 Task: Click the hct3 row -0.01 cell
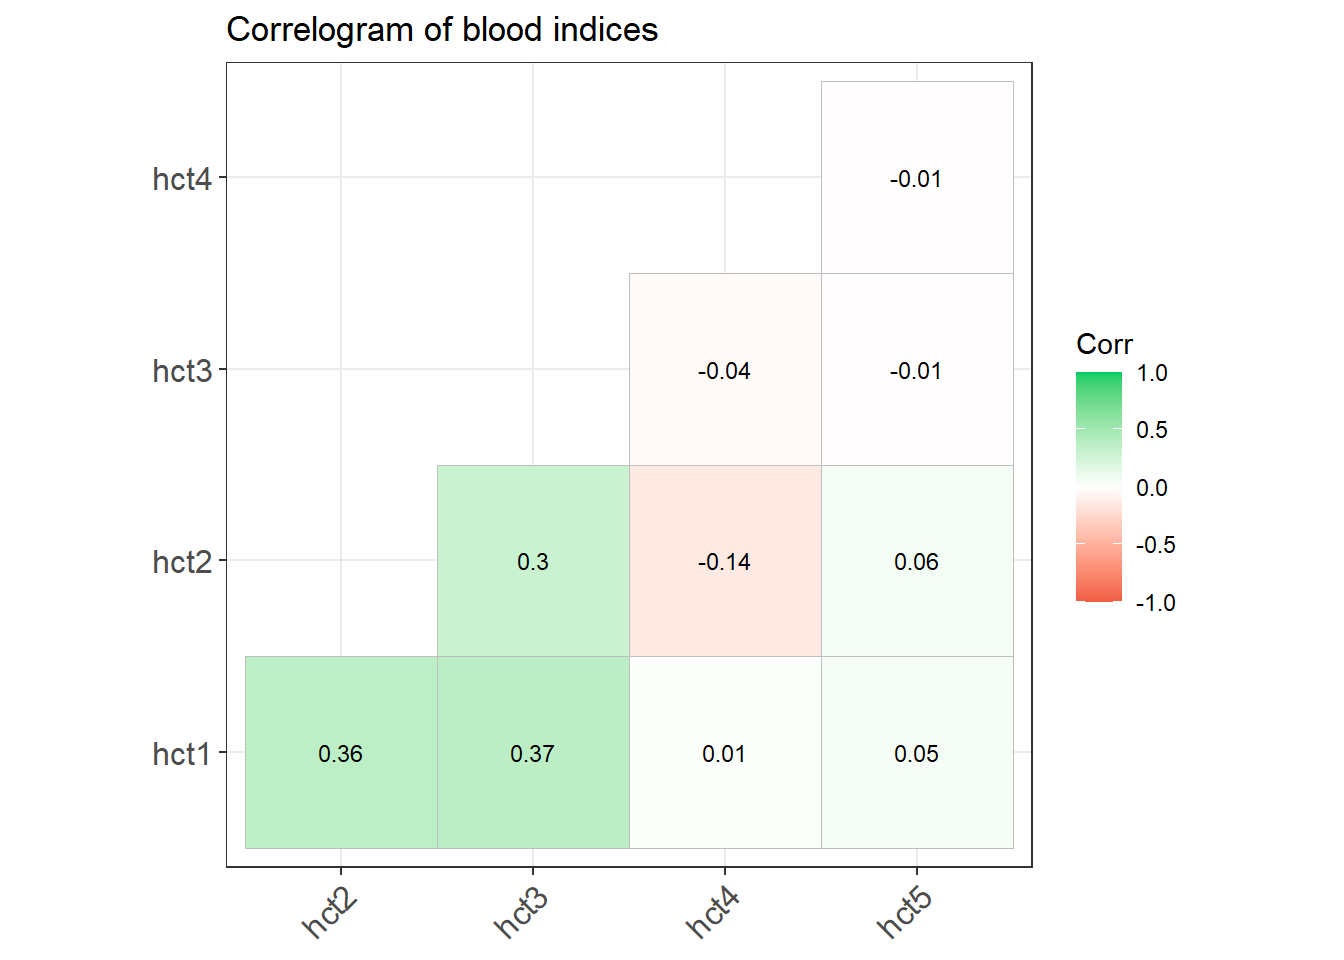pyautogui.click(x=917, y=369)
